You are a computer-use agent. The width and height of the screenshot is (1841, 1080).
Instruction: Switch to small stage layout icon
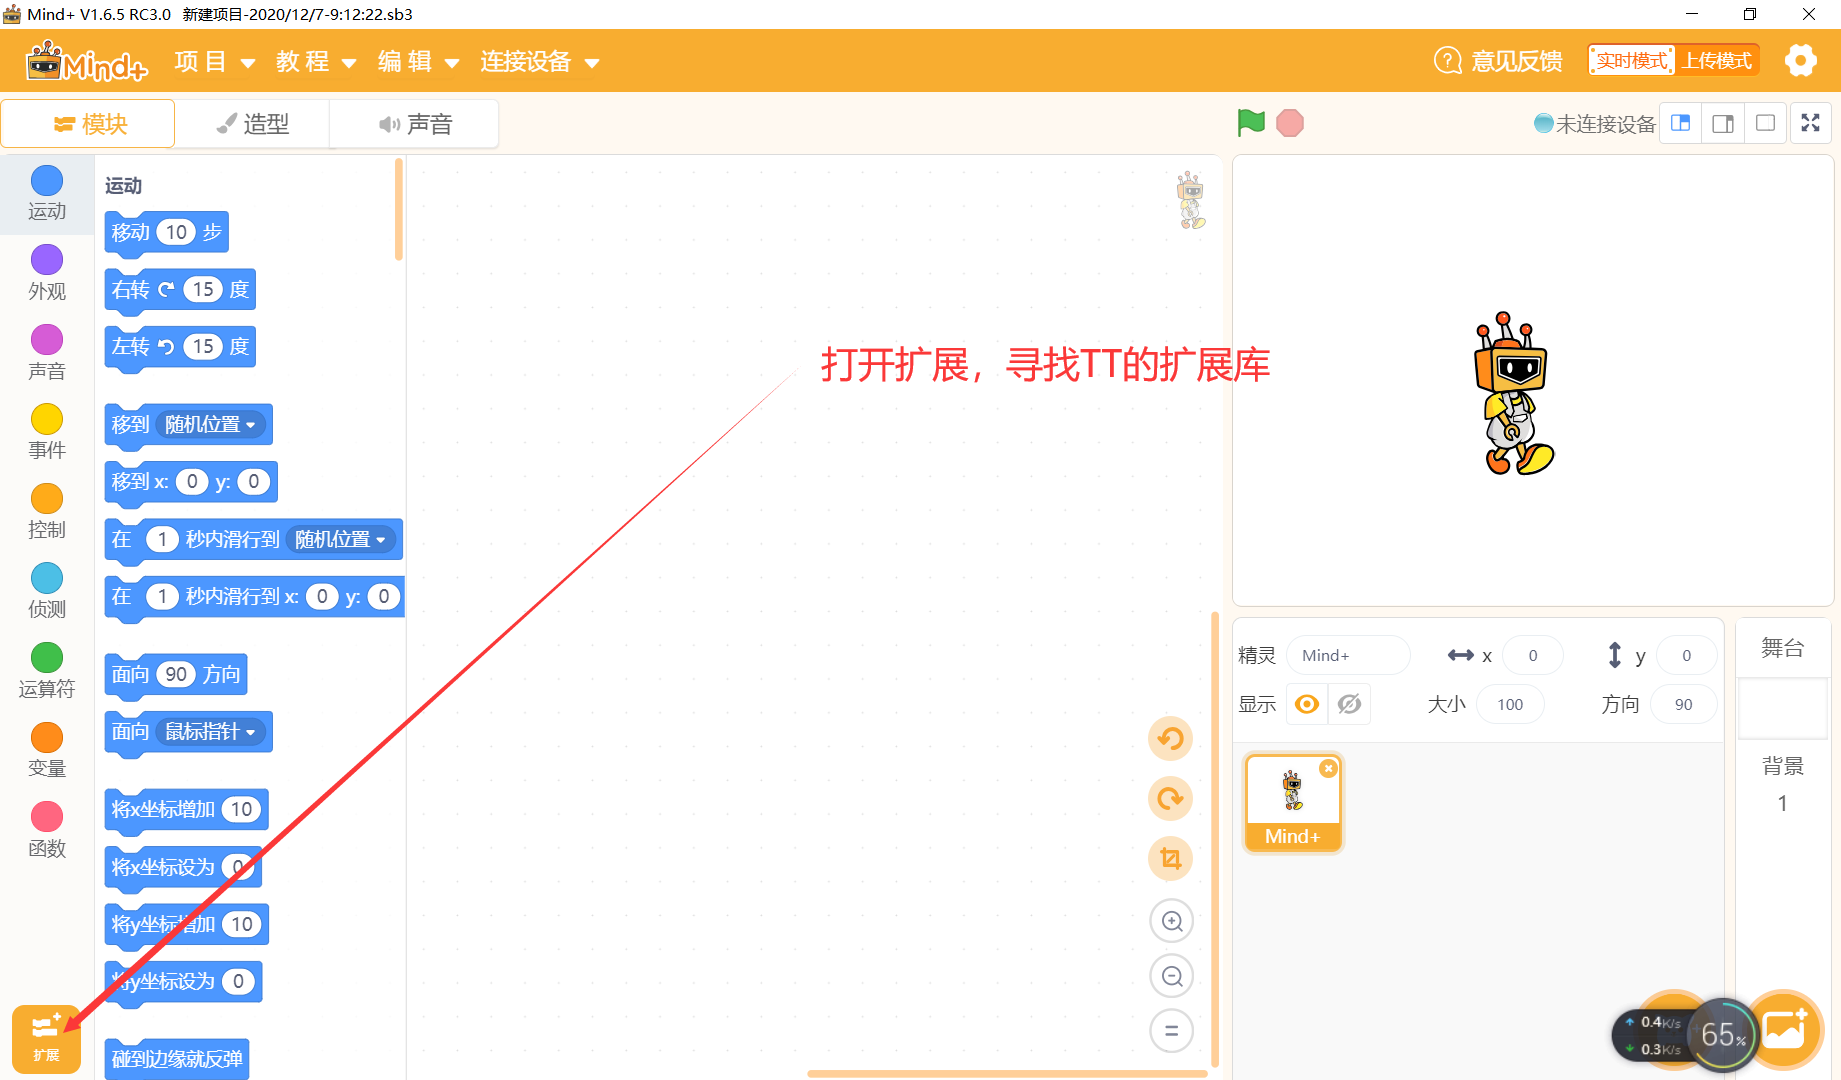1681,123
